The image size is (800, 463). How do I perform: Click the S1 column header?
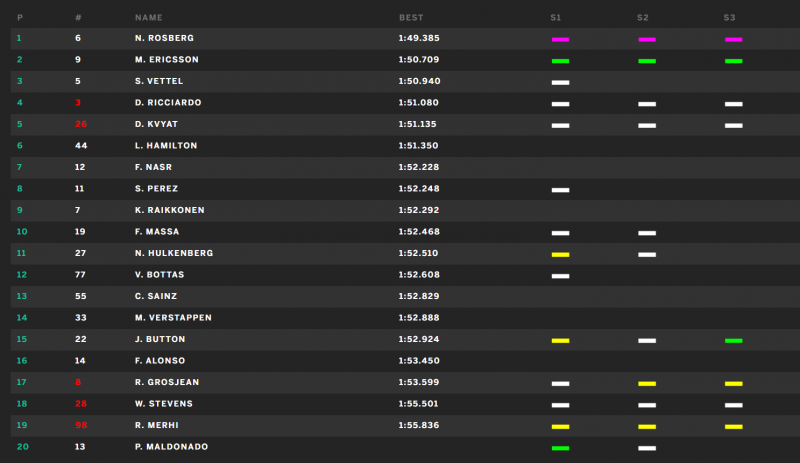[556, 17]
